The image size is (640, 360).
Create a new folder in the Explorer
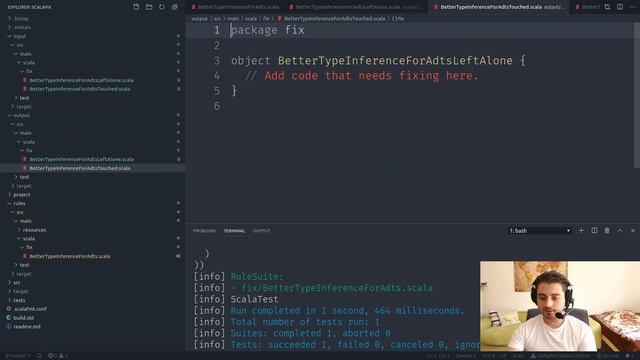point(149,7)
